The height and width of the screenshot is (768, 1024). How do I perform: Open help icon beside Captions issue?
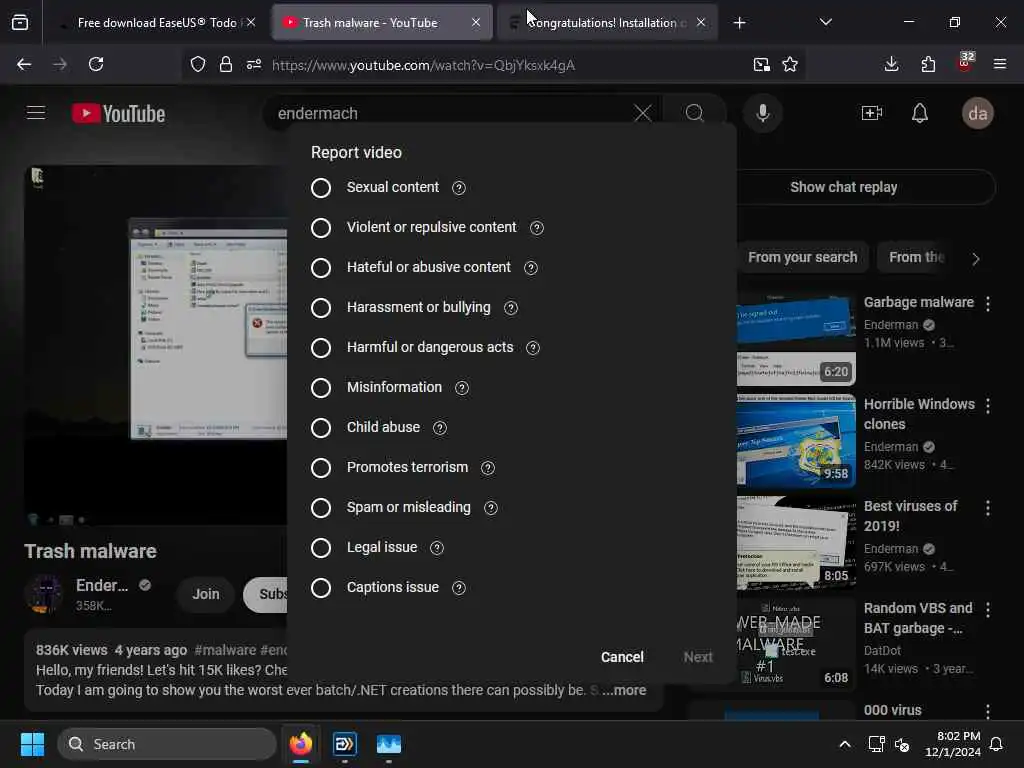(459, 588)
